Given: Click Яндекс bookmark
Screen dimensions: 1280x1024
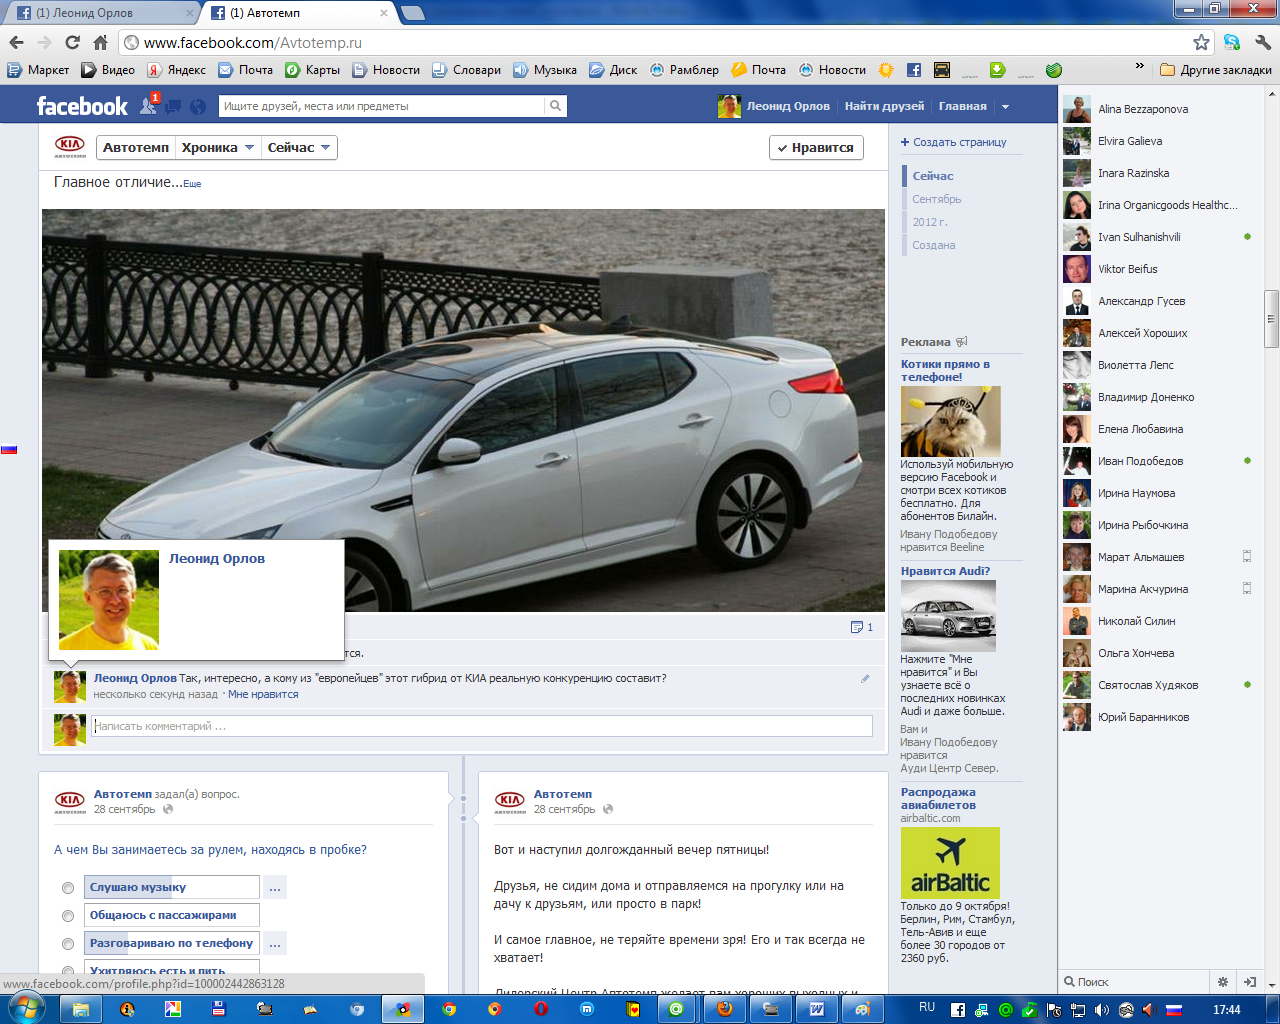Looking at the screenshot, I should tap(176, 70).
